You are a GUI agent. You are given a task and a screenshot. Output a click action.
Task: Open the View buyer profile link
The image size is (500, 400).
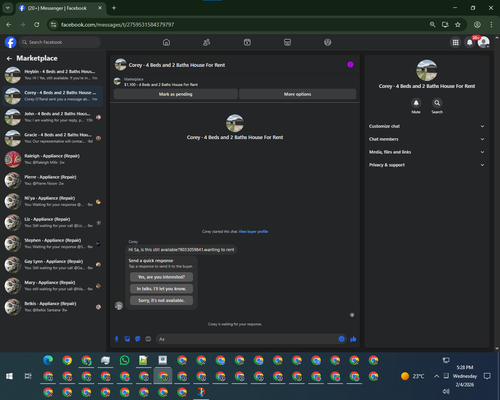[253, 231]
